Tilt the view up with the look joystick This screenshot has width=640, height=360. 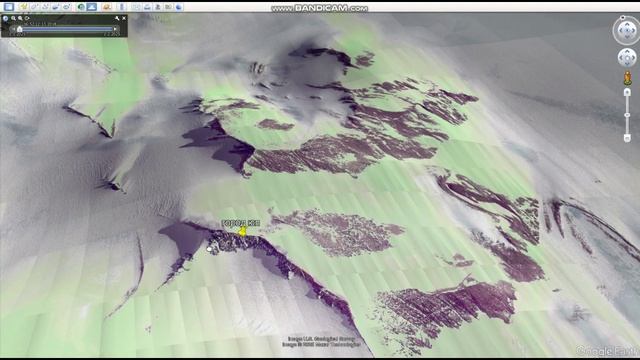click(x=627, y=24)
